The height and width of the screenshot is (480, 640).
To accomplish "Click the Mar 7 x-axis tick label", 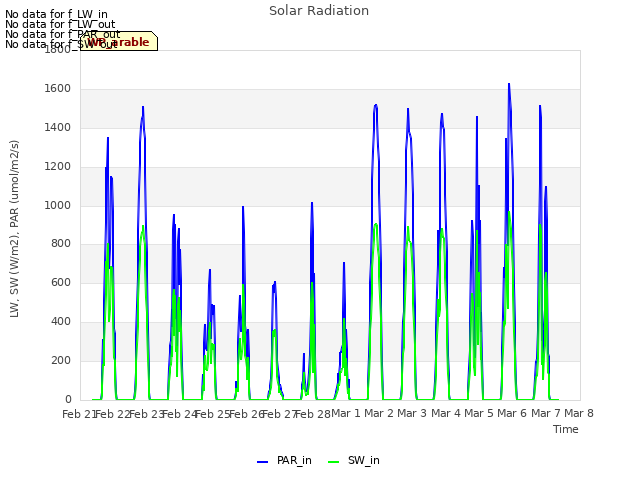I will [x=546, y=413].
